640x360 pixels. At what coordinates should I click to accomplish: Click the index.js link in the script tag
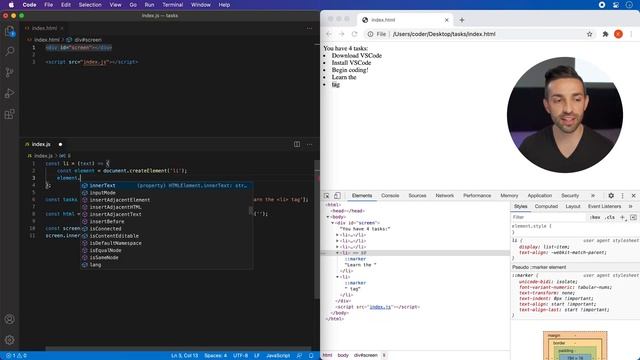(380, 307)
